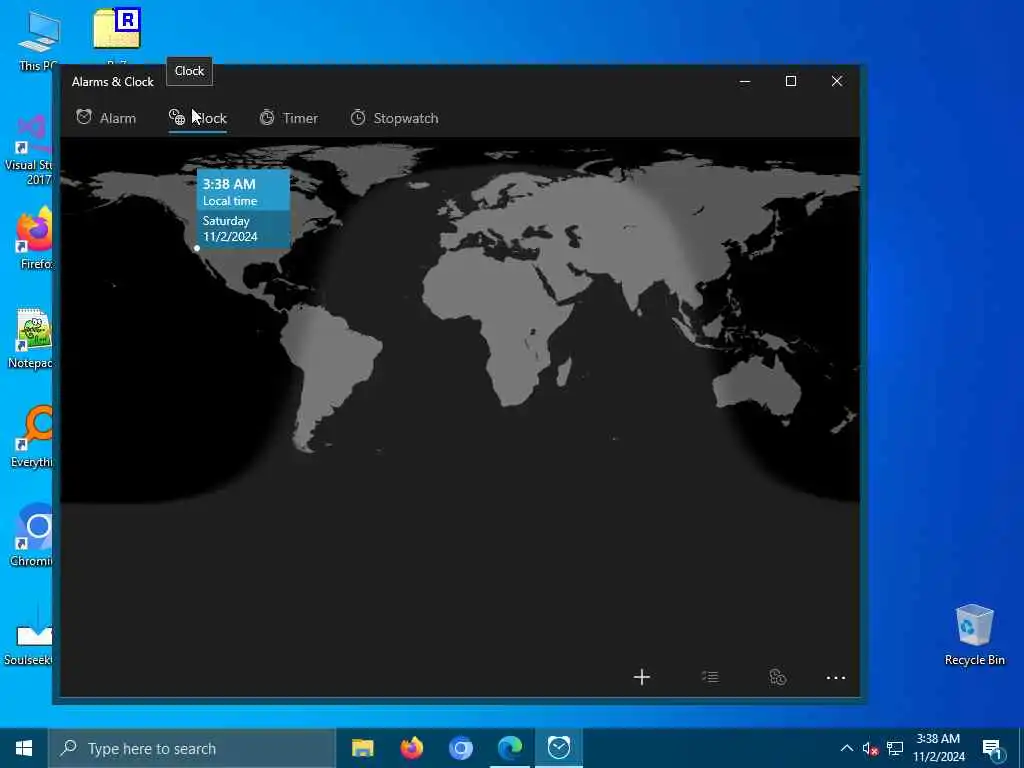Select the Everything desktop shortcut
The image size is (1024, 768).
(33, 436)
